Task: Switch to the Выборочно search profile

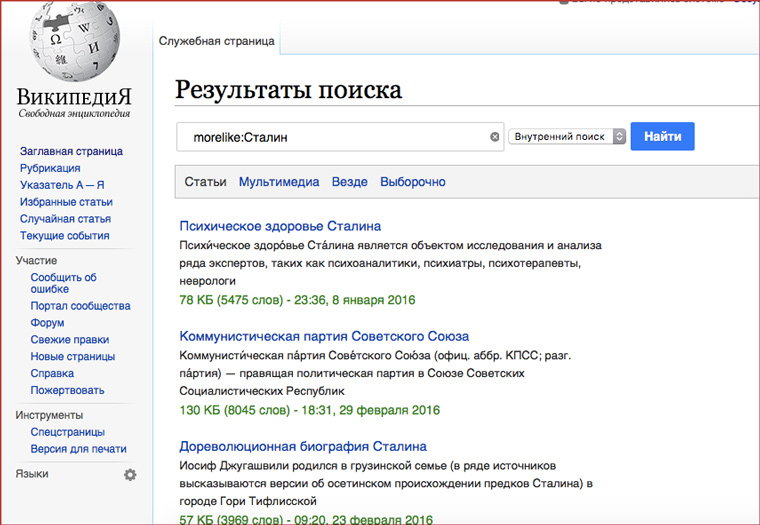Action: (412, 182)
